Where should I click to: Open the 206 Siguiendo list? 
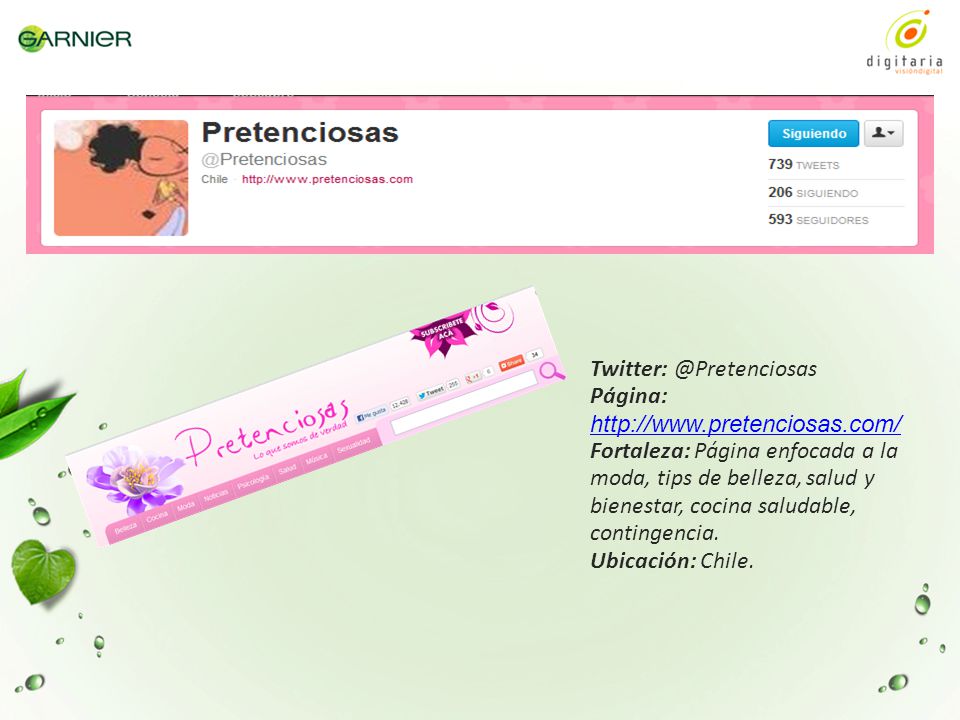point(813,193)
